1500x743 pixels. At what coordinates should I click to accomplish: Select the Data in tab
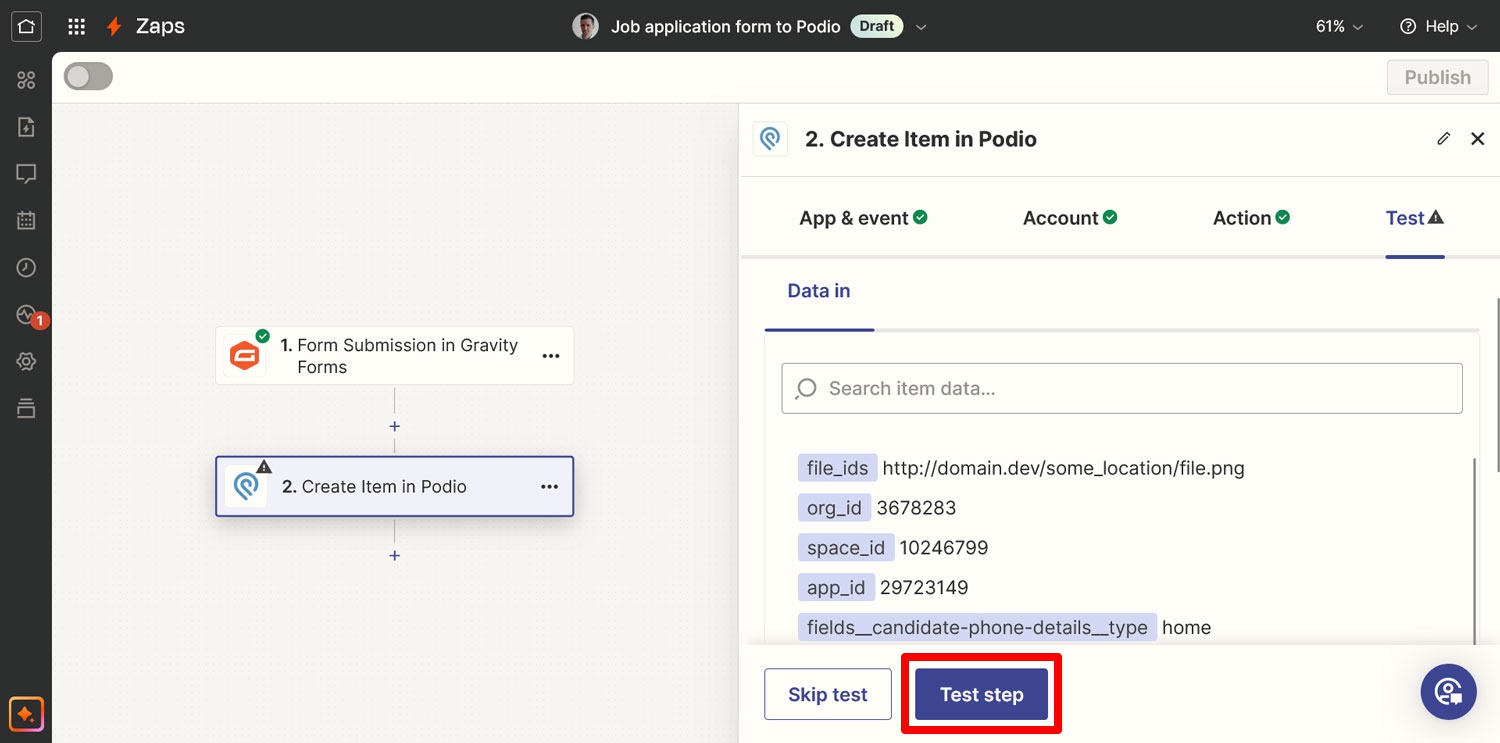pos(819,291)
